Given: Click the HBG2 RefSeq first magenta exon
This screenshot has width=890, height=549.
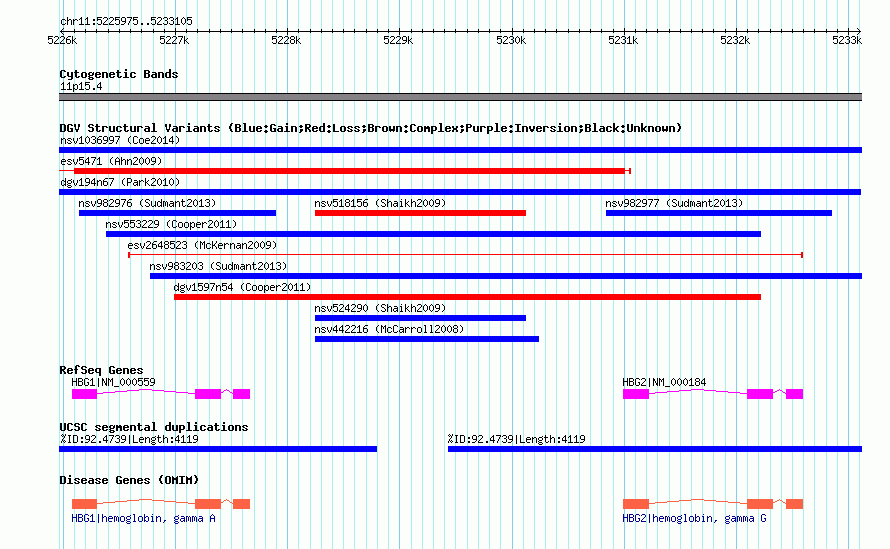Looking at the screenshot, I should coord(636,394).
